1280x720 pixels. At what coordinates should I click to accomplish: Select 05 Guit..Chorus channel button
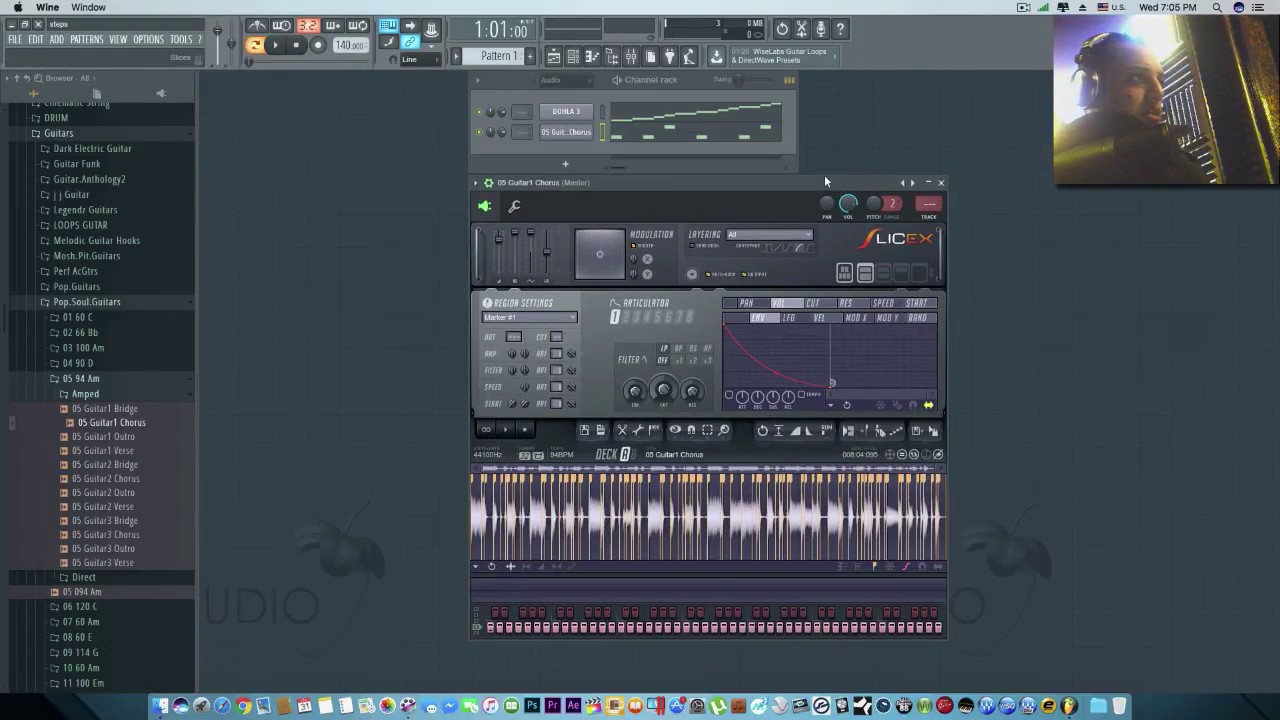566,132
